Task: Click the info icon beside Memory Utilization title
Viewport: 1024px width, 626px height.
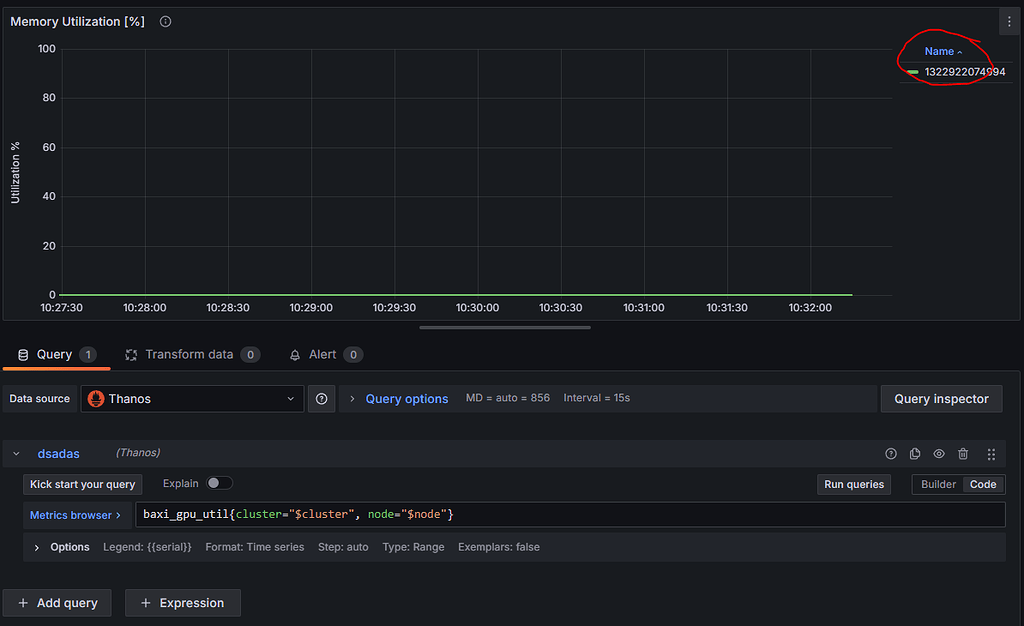Action: (164, 21)
